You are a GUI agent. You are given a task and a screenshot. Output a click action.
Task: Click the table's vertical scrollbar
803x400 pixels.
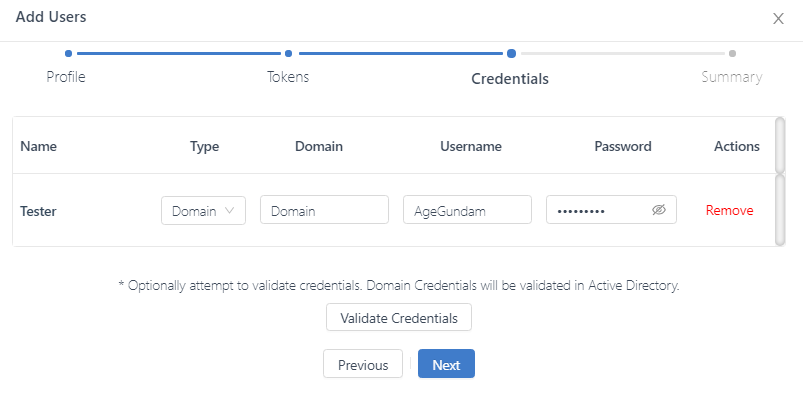[780, 209]
